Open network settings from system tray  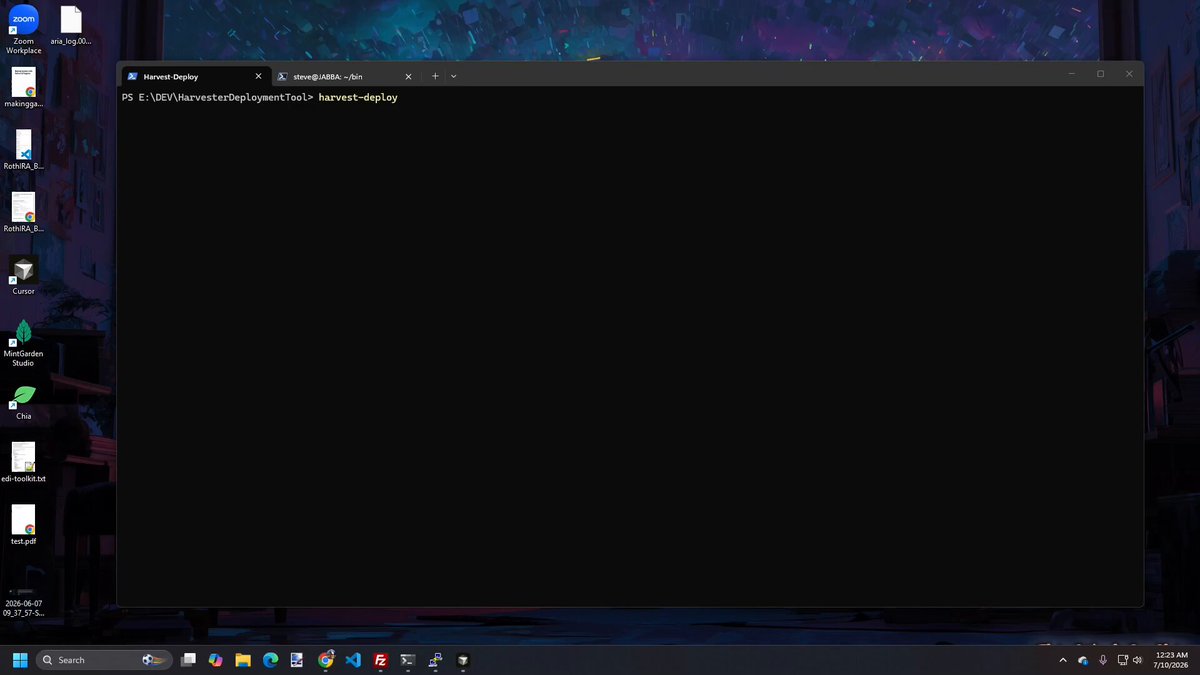1122,660
